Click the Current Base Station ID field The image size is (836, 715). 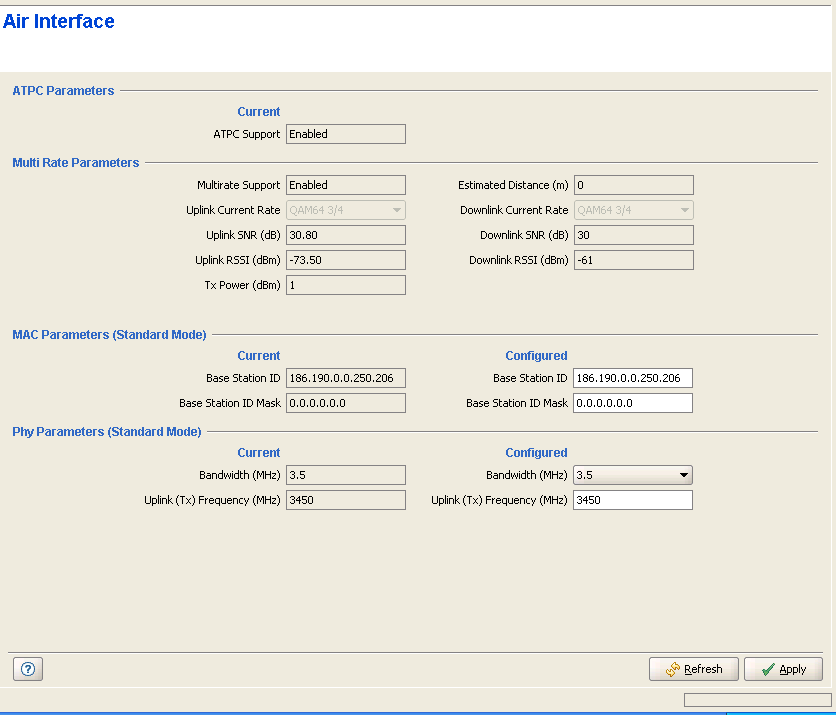pos(345,378)
